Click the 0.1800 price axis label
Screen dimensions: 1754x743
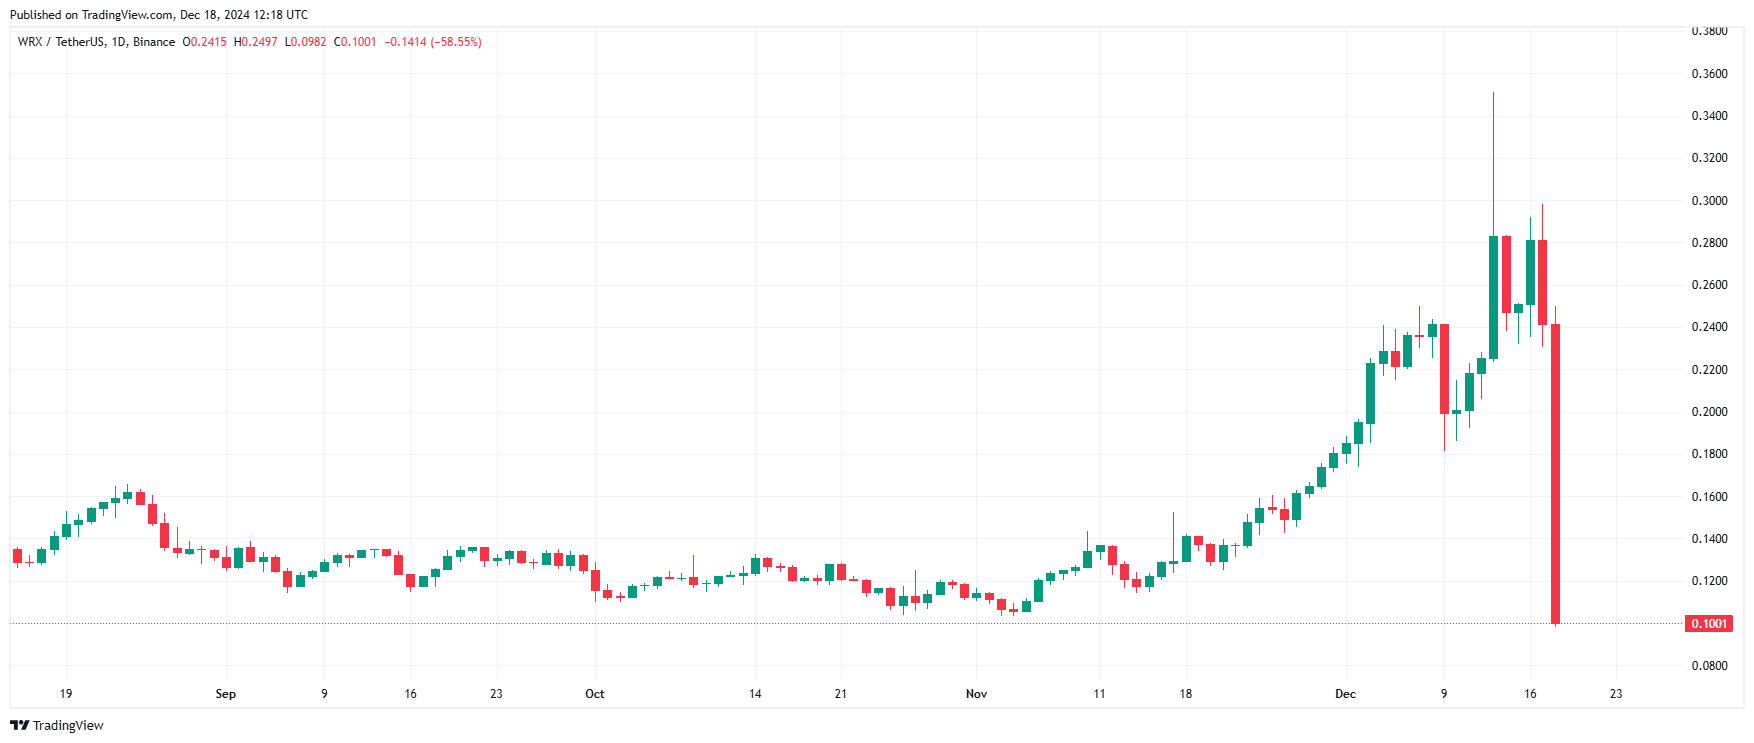[1709, 454]
